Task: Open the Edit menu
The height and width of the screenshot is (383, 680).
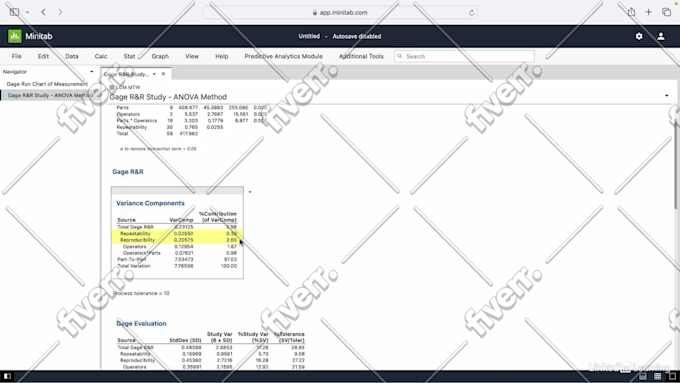Action: click(x=43, y=56)
